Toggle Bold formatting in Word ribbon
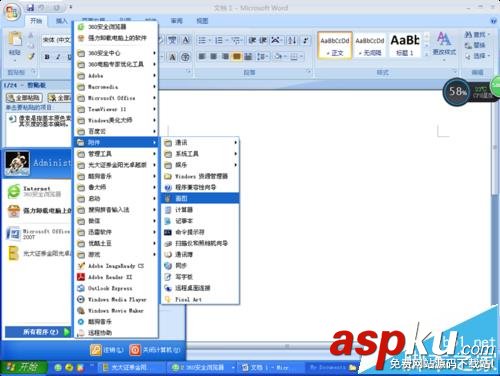The image size is (500, 376). click(47, 57)
